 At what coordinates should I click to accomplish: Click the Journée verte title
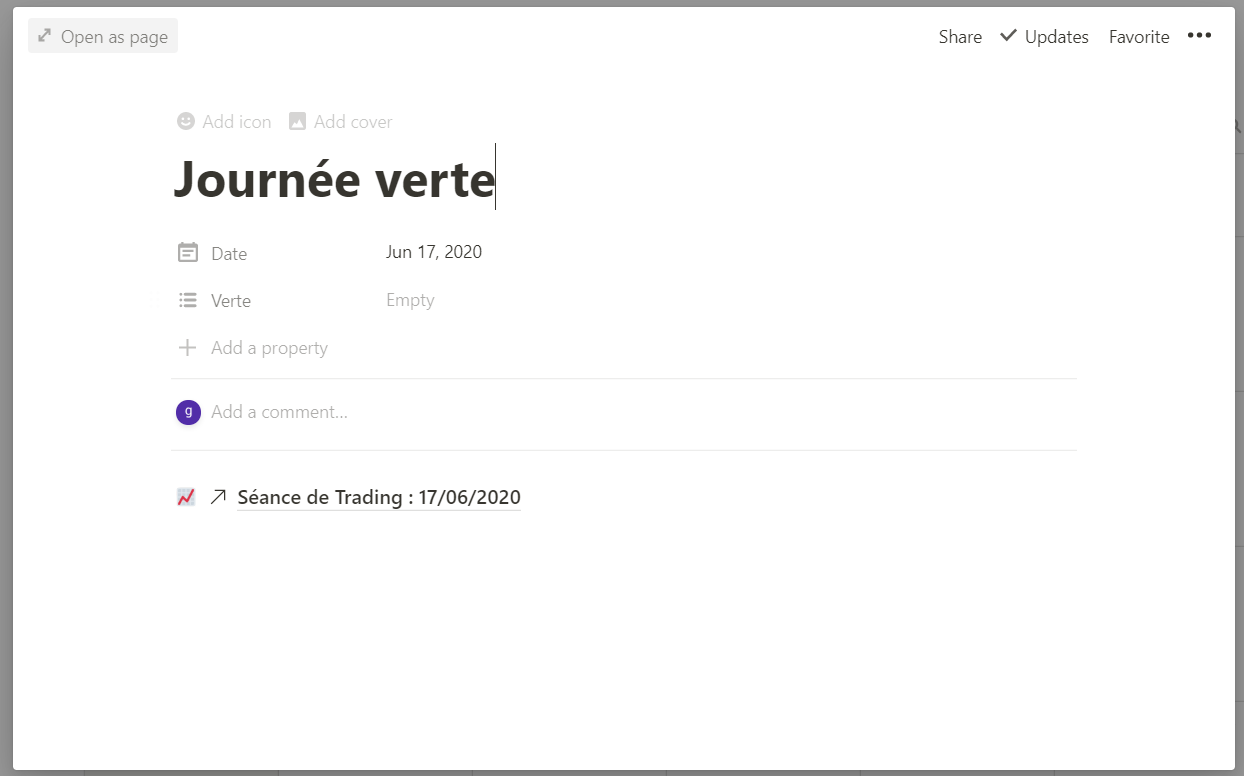(335, 179)
